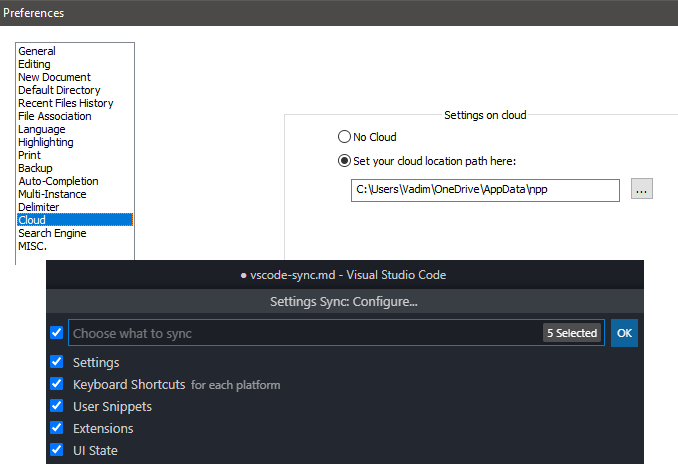
Task: Toggle the UI State checkbox
Action: click(x=57, y=450)
